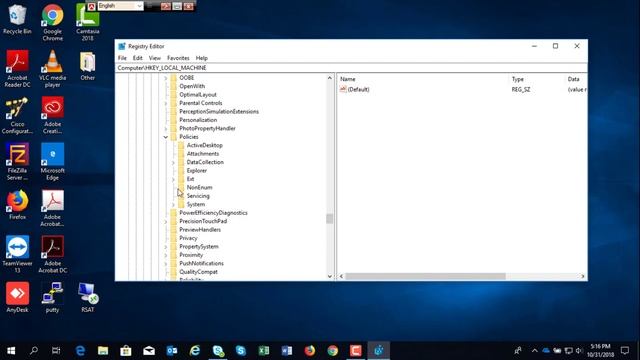Launch Google Chrome from the desktop

[52, 22]
